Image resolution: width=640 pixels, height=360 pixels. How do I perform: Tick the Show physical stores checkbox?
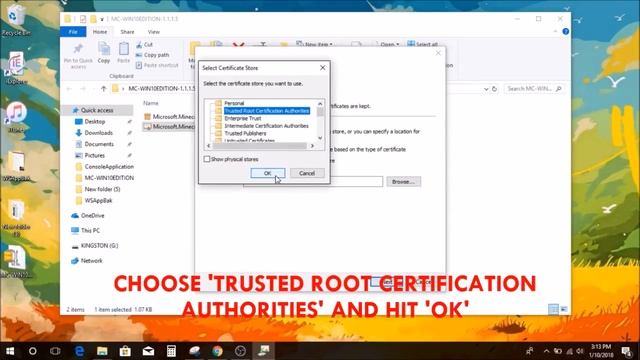tap(207, 159)
